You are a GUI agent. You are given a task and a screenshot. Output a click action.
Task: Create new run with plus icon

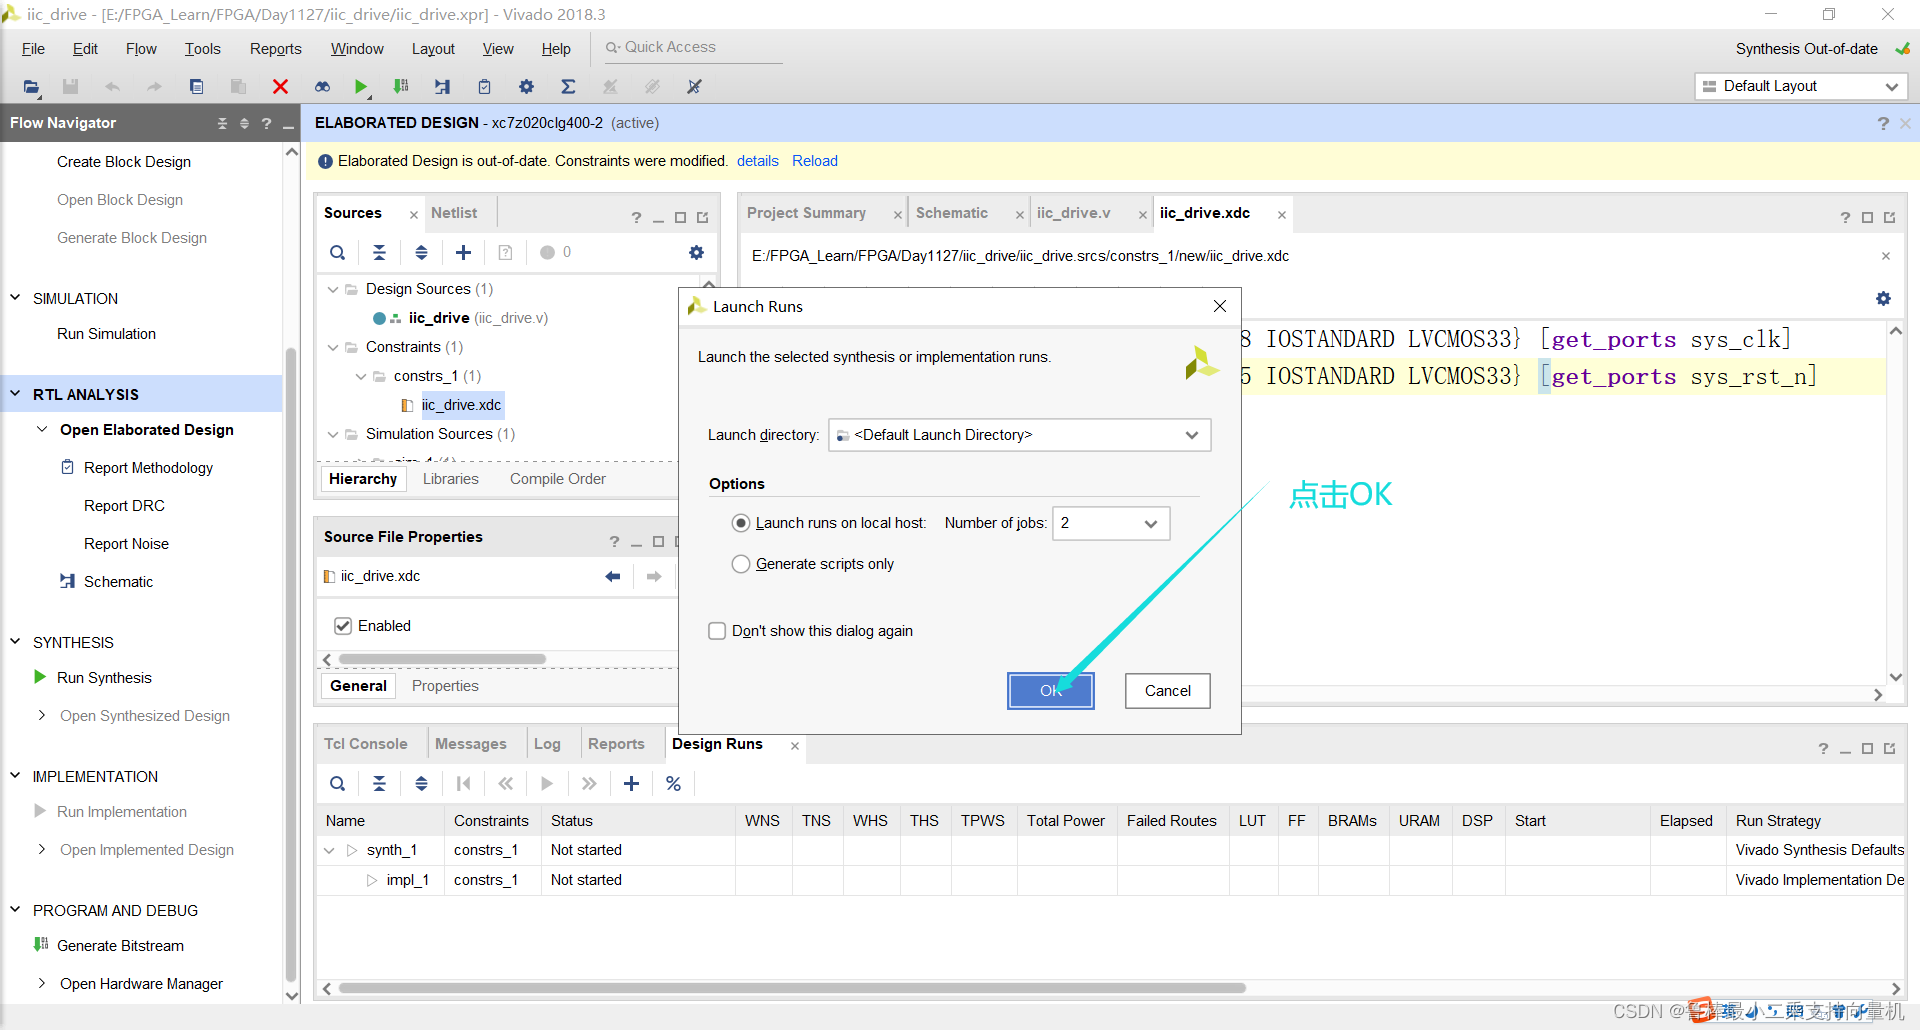631,784
